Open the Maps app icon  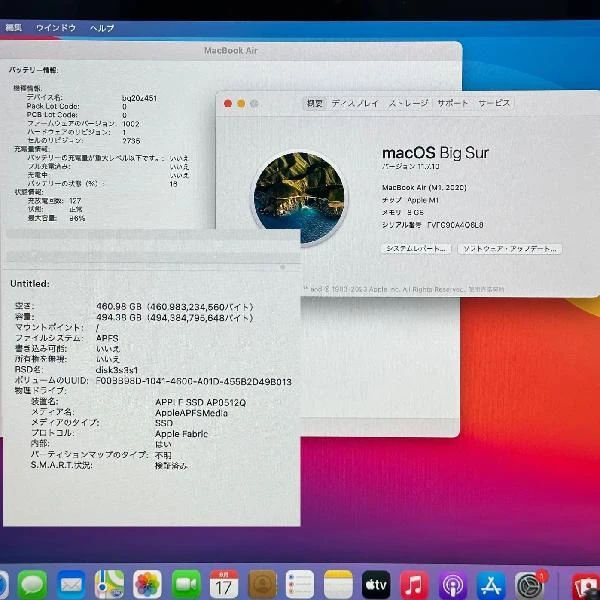click(x=109, y=584)
